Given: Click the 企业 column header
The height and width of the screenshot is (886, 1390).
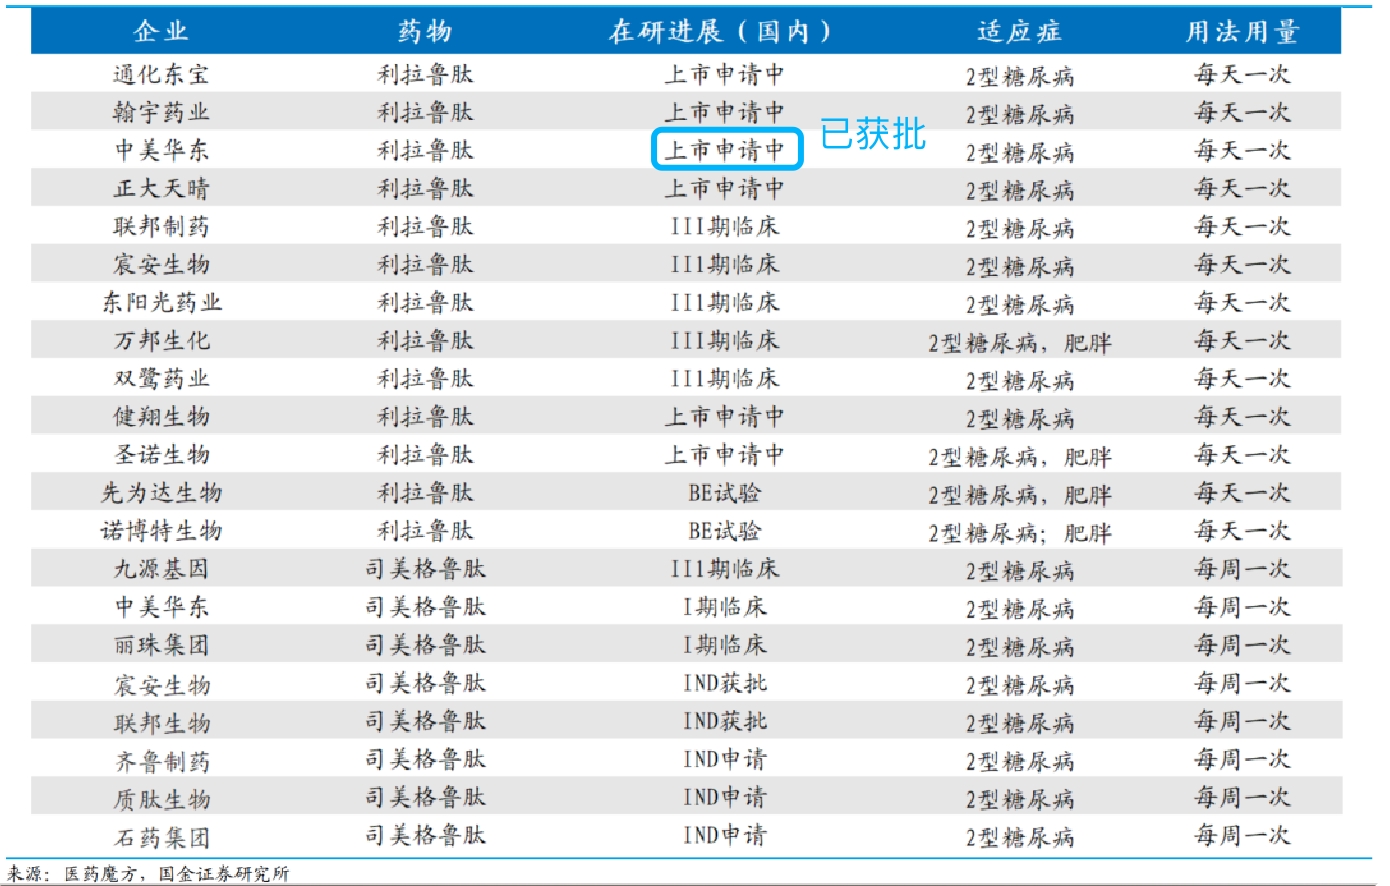Looking at the screenshot, I should tap(161, 32).
